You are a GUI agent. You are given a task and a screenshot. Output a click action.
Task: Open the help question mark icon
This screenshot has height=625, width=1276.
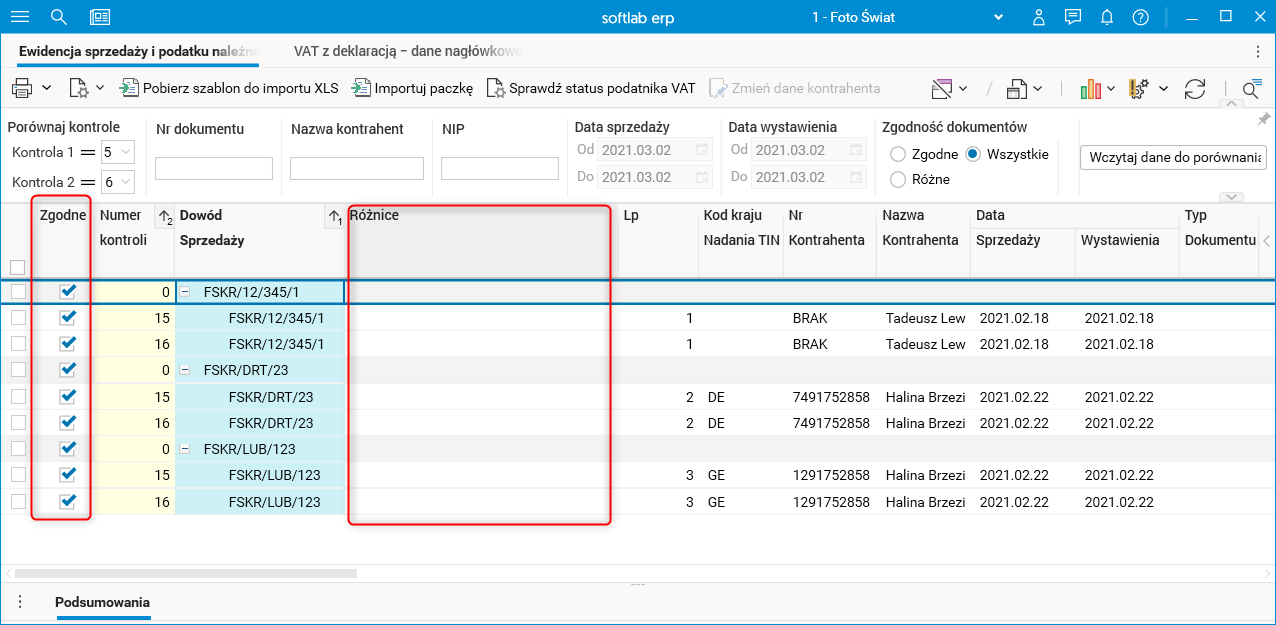(1140, 17)
